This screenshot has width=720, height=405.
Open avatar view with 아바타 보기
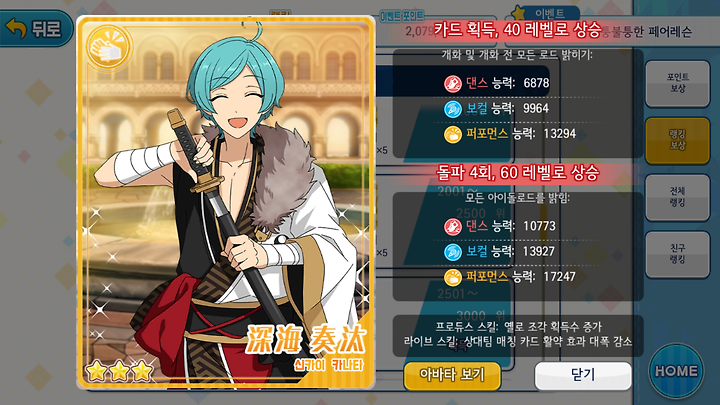click(x=452, y=375)
